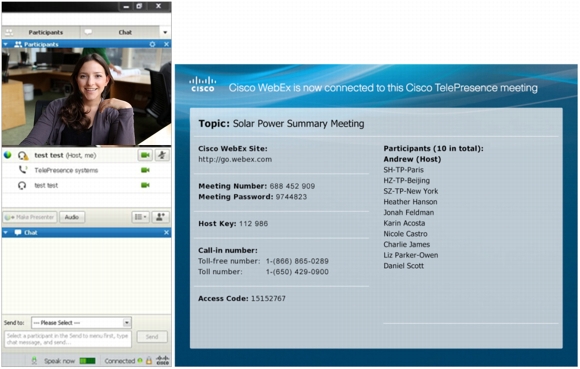Click the Solar Power Summary Meeting topic

pos(299,123)
